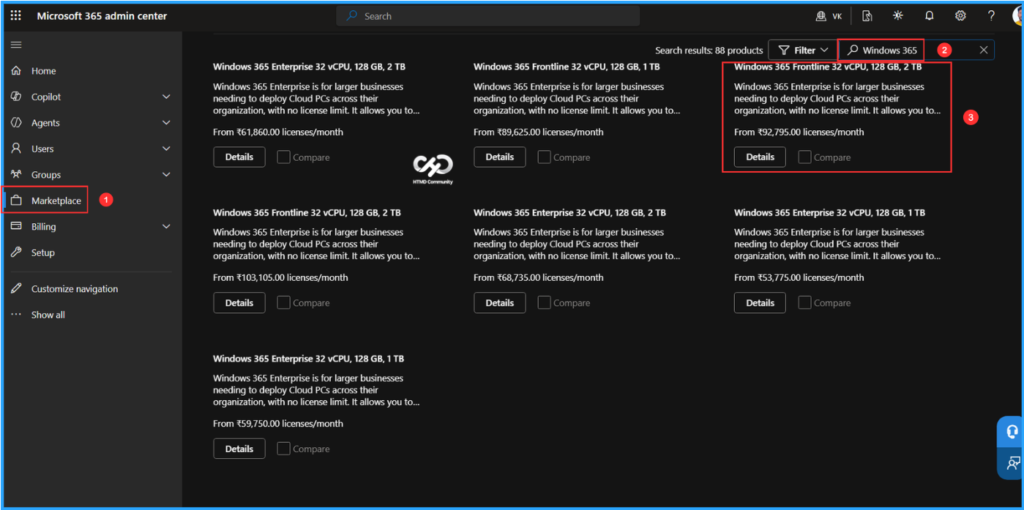Screen dimensions: 1024x510
Task: Open the settings gear in header
Action: click(961, 16)
